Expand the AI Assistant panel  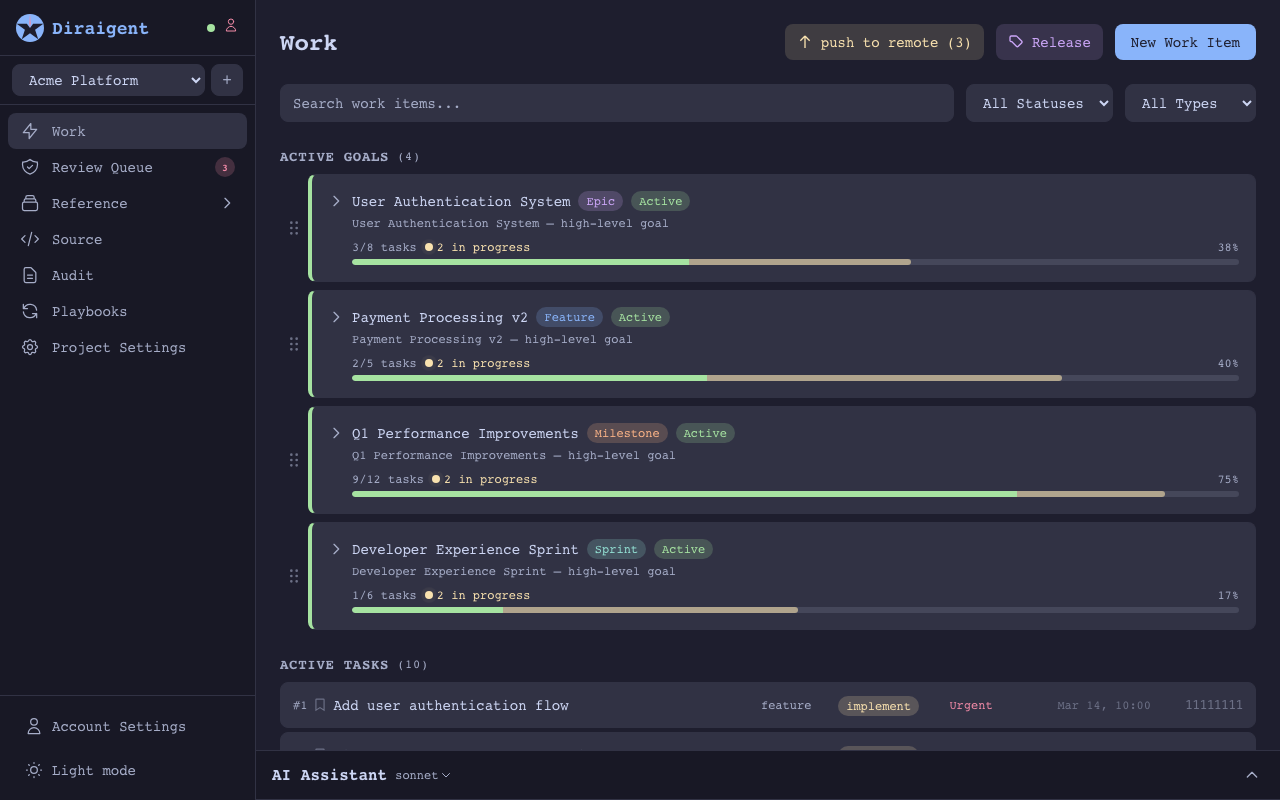click(1251, 775)
